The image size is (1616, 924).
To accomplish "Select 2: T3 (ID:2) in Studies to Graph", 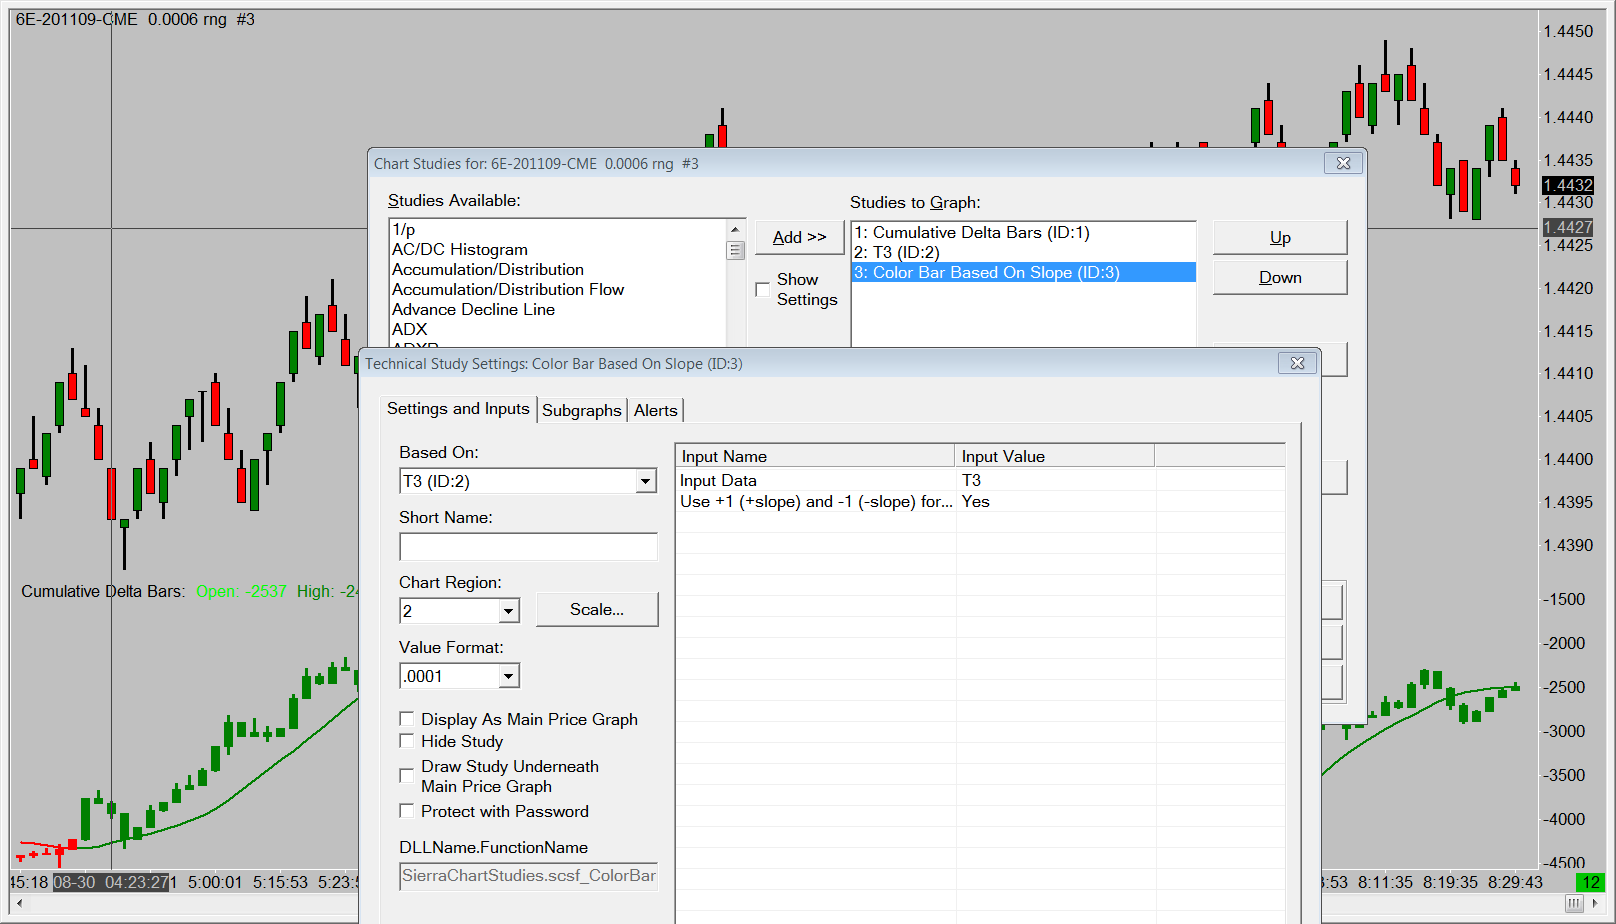I will [1023, 252].
